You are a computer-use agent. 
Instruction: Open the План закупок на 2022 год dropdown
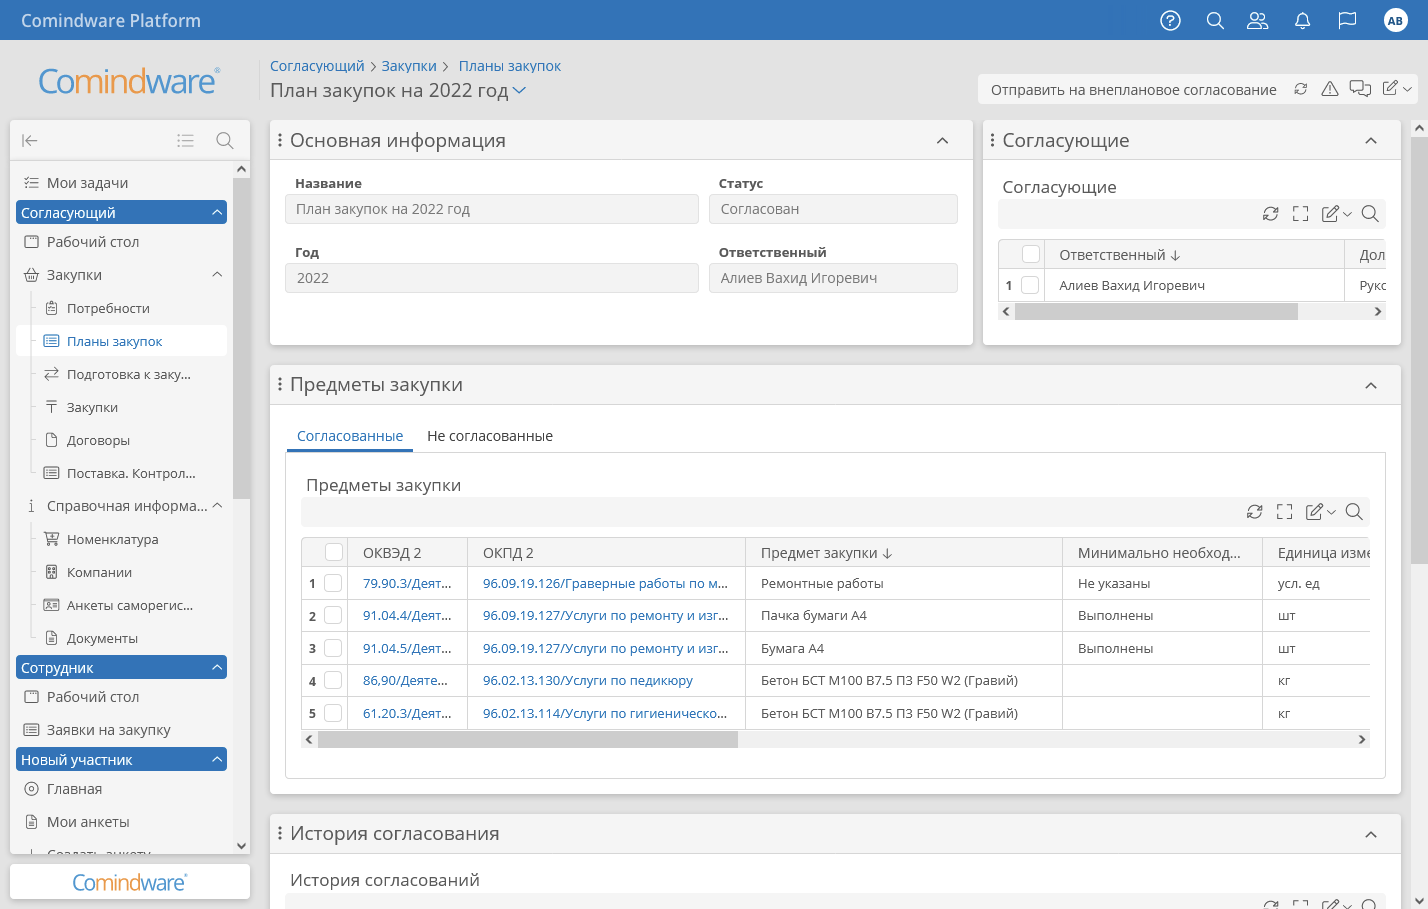518,90
